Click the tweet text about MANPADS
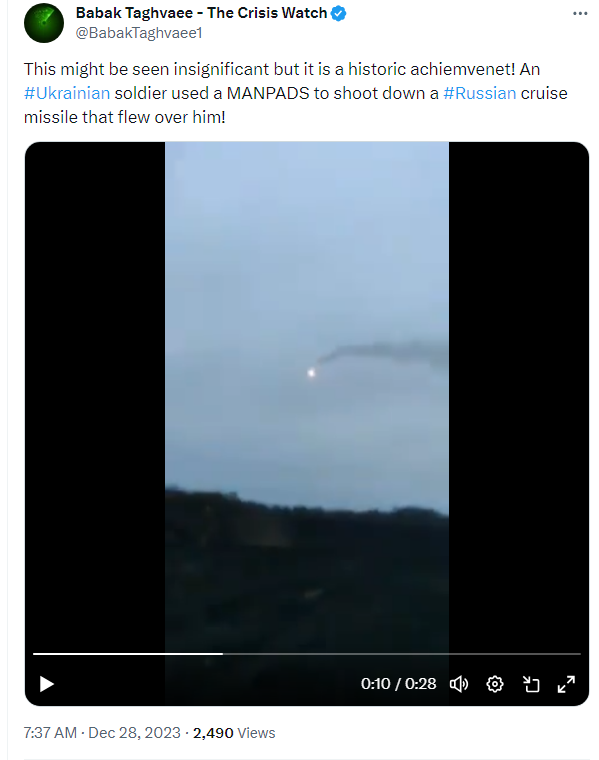599x760 pixels. (x=296, y=93)
